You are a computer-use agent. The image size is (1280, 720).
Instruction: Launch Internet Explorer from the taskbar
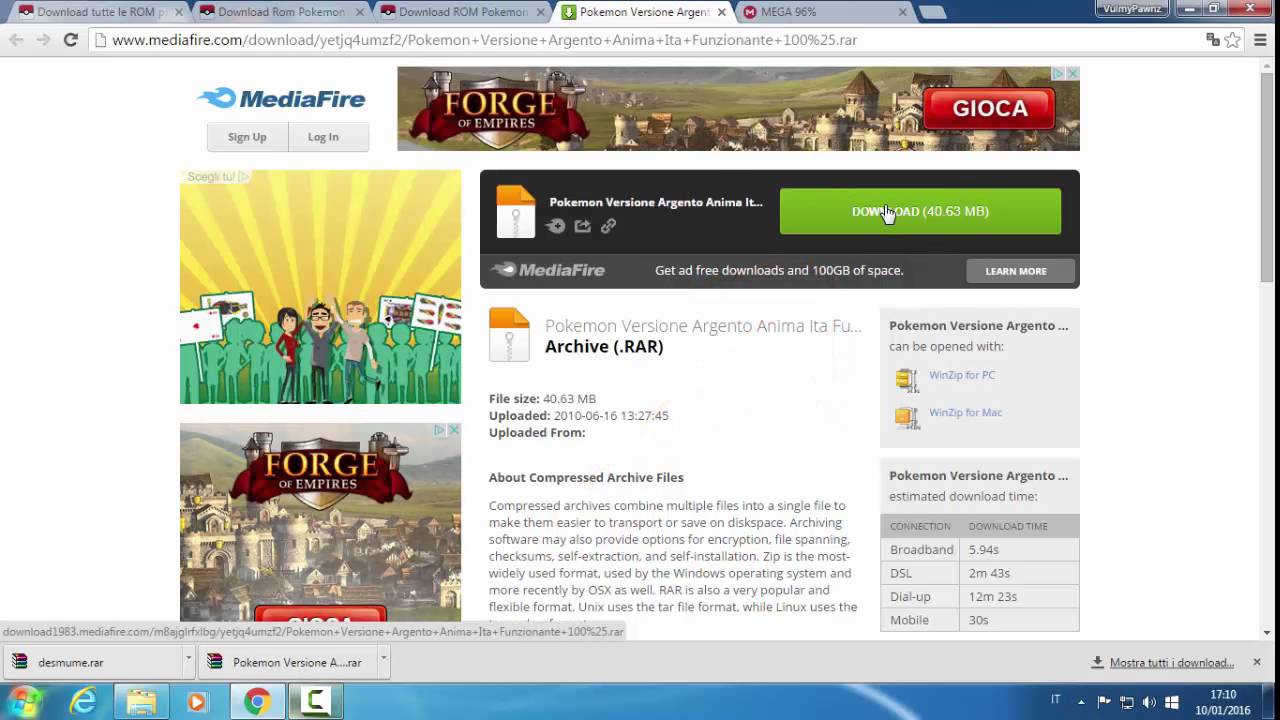[83, 702]
